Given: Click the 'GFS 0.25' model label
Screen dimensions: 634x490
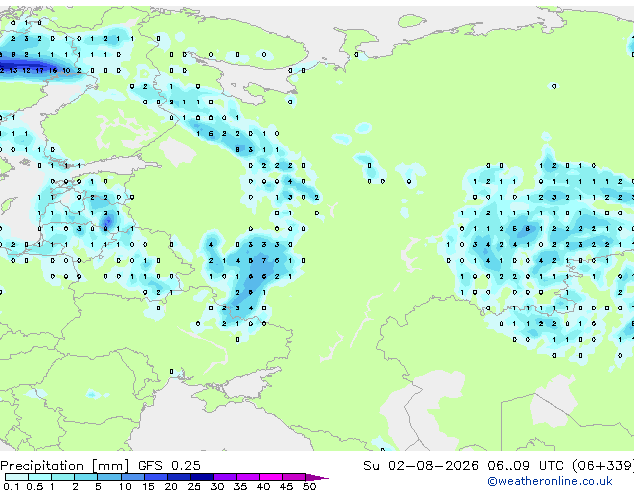Looking at the screenshot, I should 169,466.
